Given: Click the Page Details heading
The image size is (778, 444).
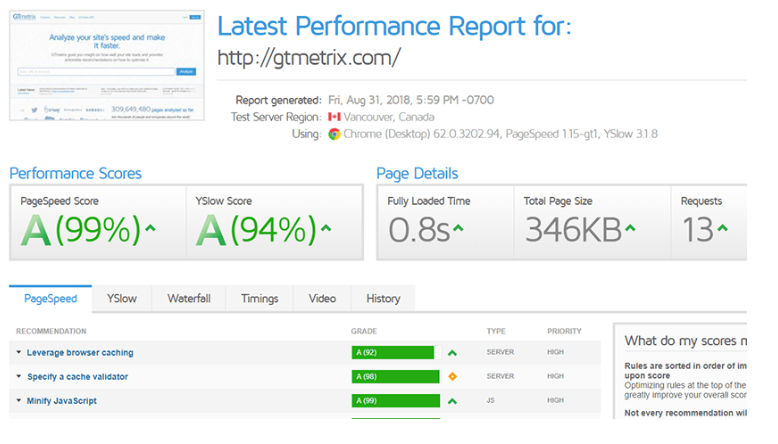Looking at the screenshot, I should coord(417,173).
